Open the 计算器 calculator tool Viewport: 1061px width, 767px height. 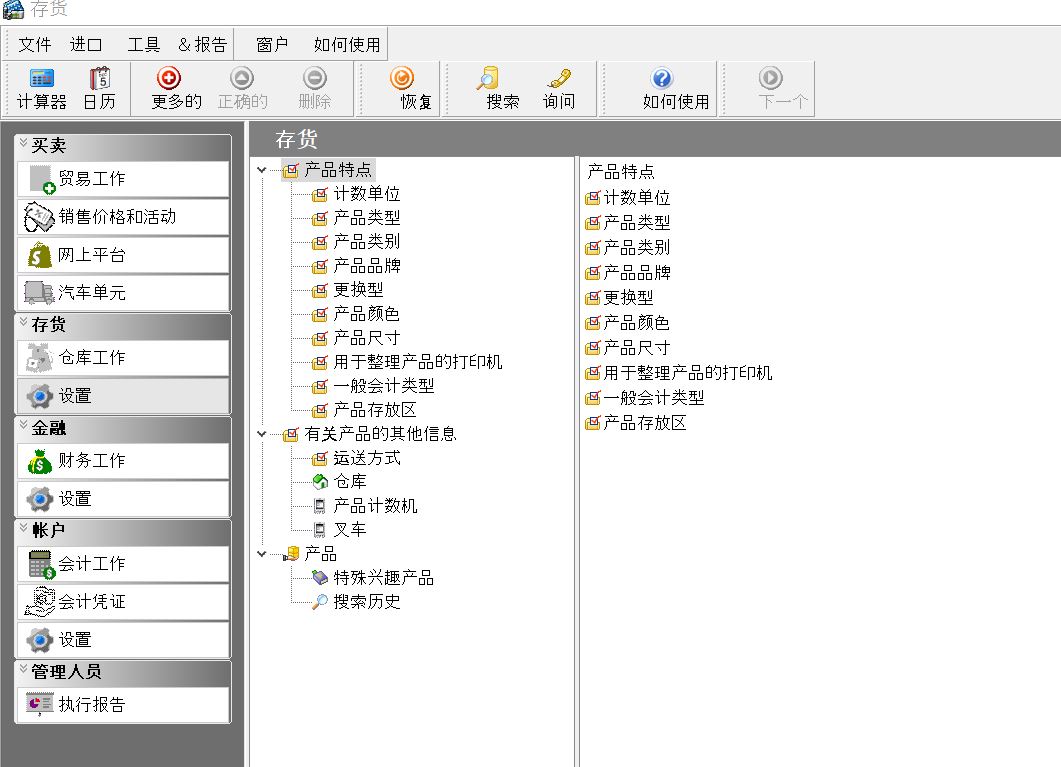click(41, 88)
